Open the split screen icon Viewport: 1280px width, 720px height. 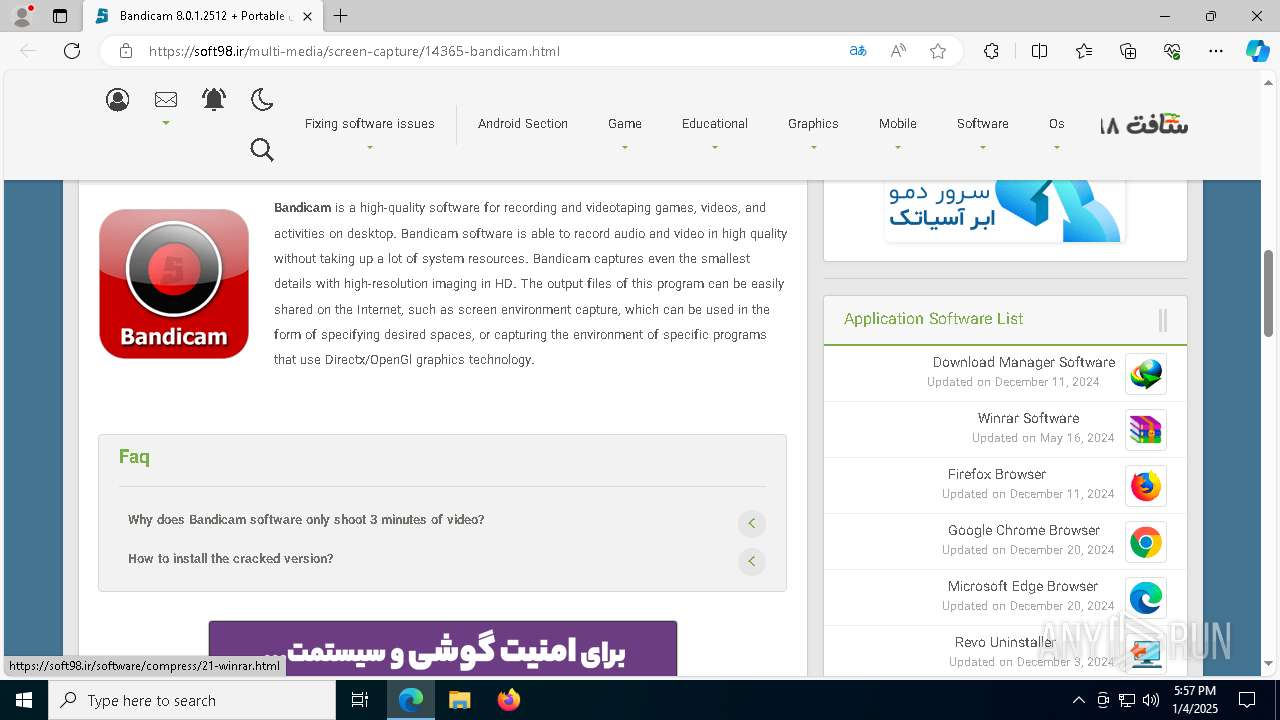pyautogui.click(x=1039, y=51)
